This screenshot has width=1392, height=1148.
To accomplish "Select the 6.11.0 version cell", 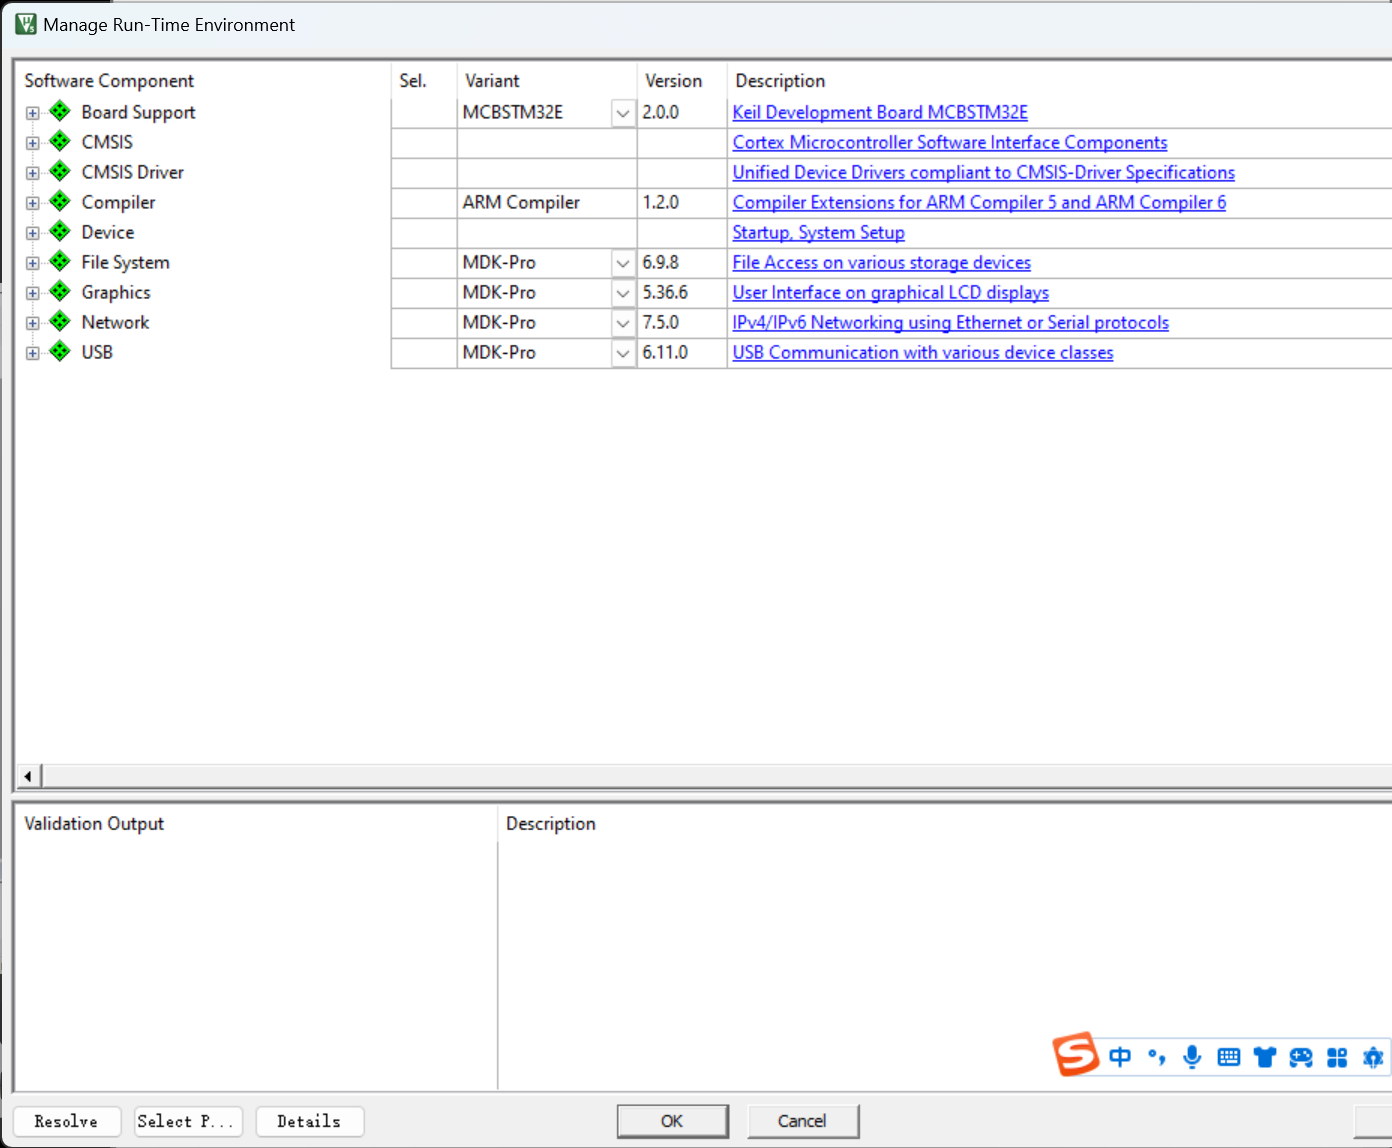I will point(682,352).
